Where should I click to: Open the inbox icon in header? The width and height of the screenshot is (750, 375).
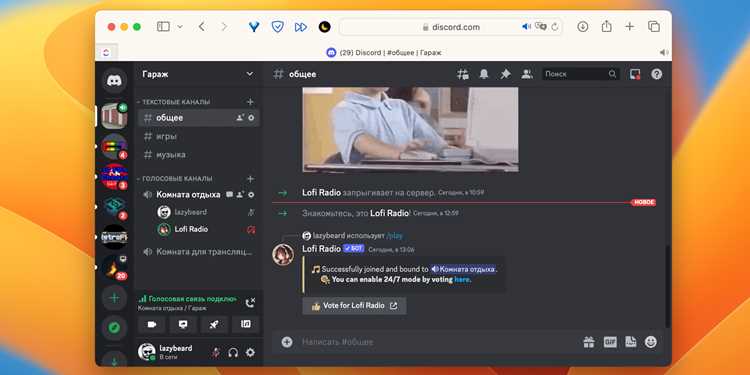coord(635,74)
